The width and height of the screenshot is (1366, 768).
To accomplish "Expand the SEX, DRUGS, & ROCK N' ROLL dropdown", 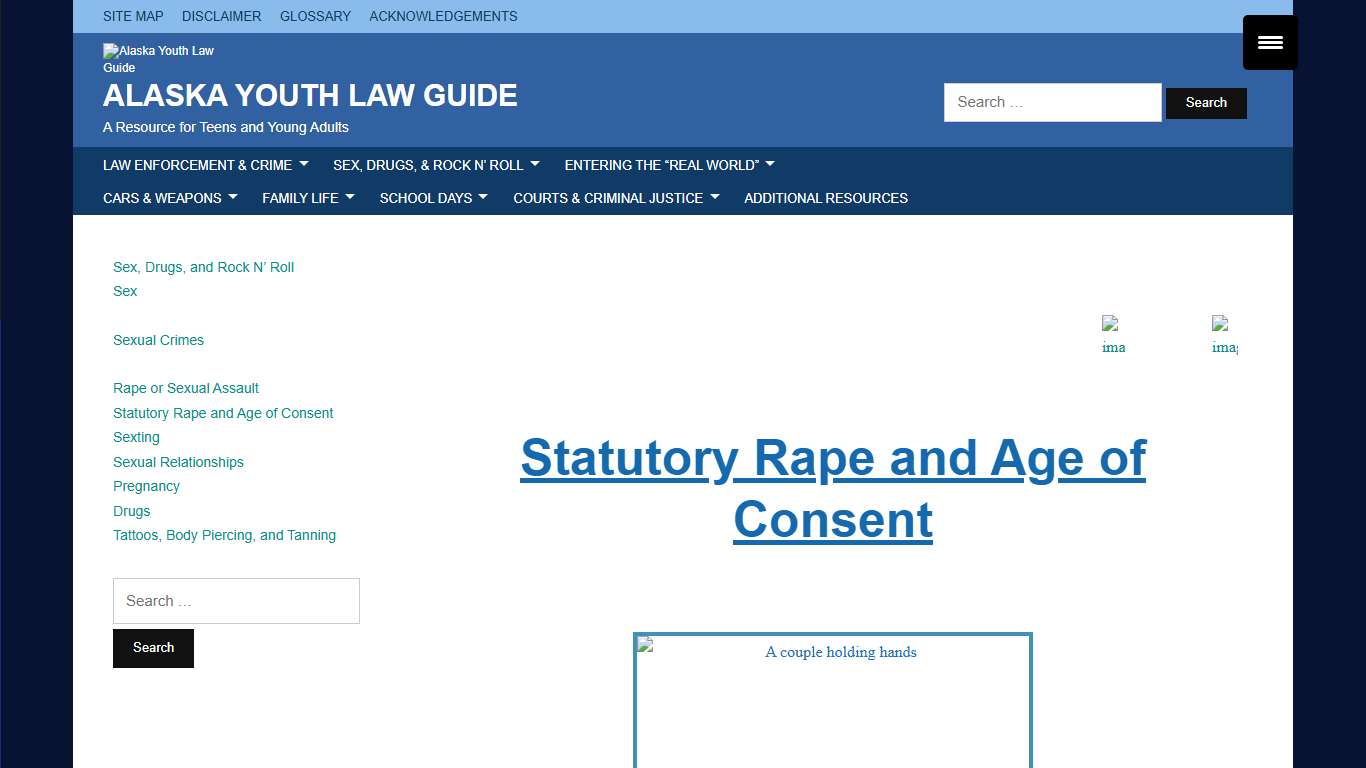I will pos(429,164).
